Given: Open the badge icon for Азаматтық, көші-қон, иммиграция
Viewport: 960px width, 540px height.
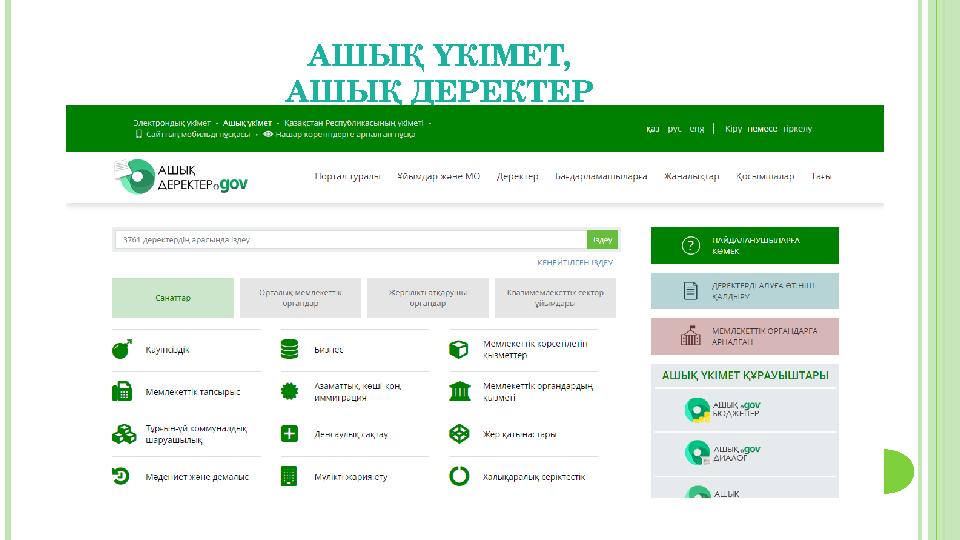Looking at the screenshot, I should pos(289,391).
